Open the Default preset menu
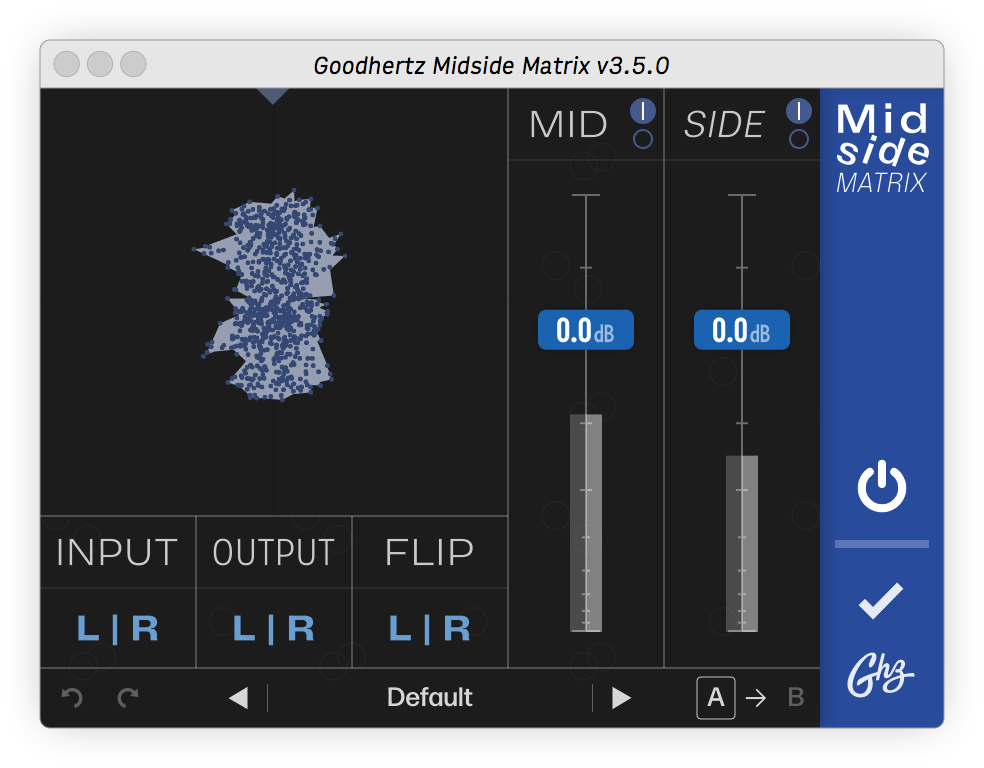Screen dimensions: 984x768 click(429, 698)
